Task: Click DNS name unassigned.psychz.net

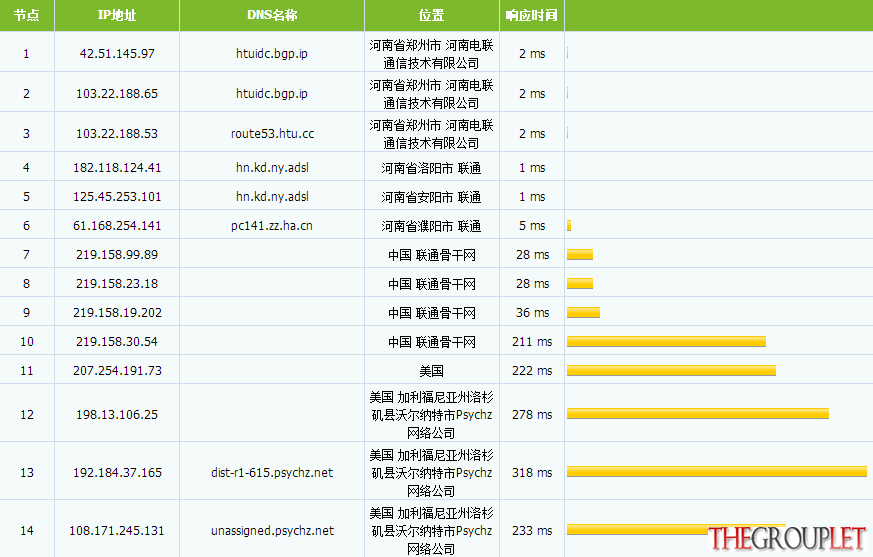Action: coord(272,530)
